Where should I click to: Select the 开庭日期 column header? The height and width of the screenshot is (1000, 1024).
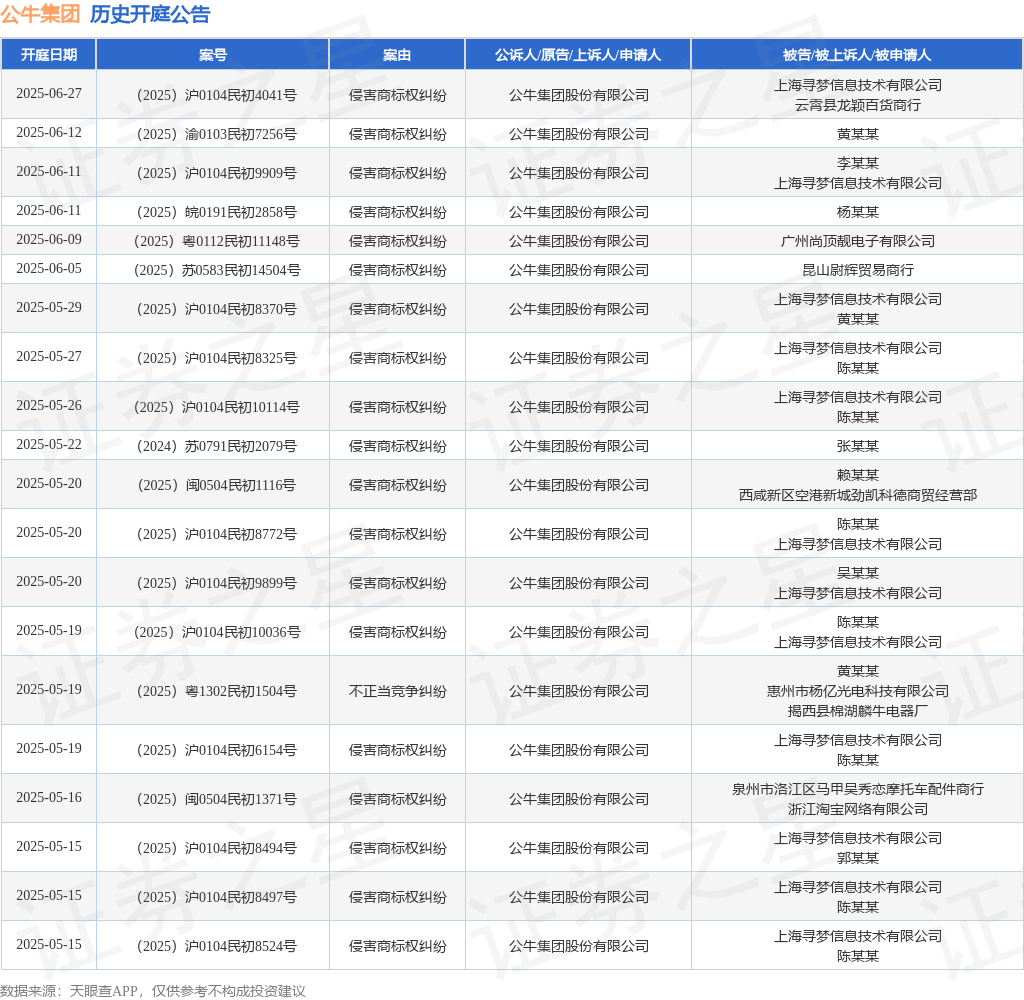click(49, 55)
